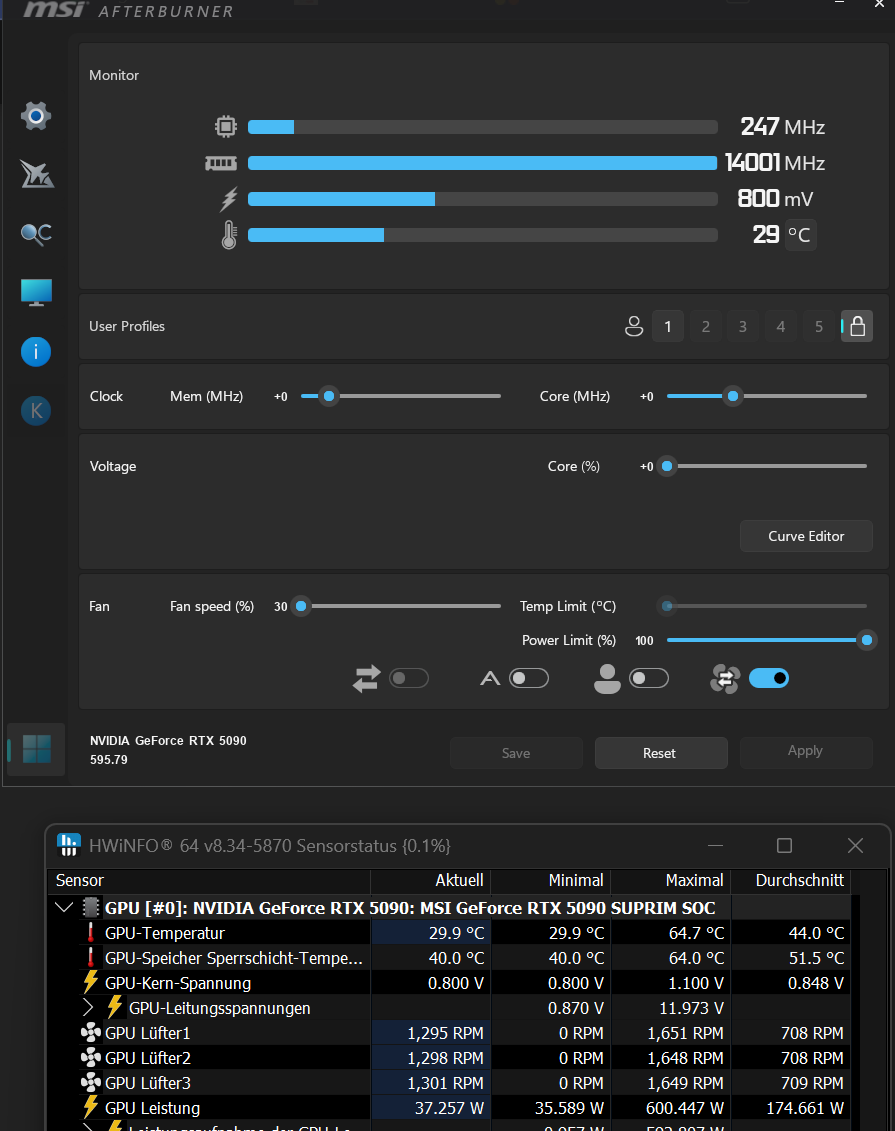The image size is (895, 1131).
Task: Click the HWiNFO app logo icon
Action: click(x=69, y=845)
